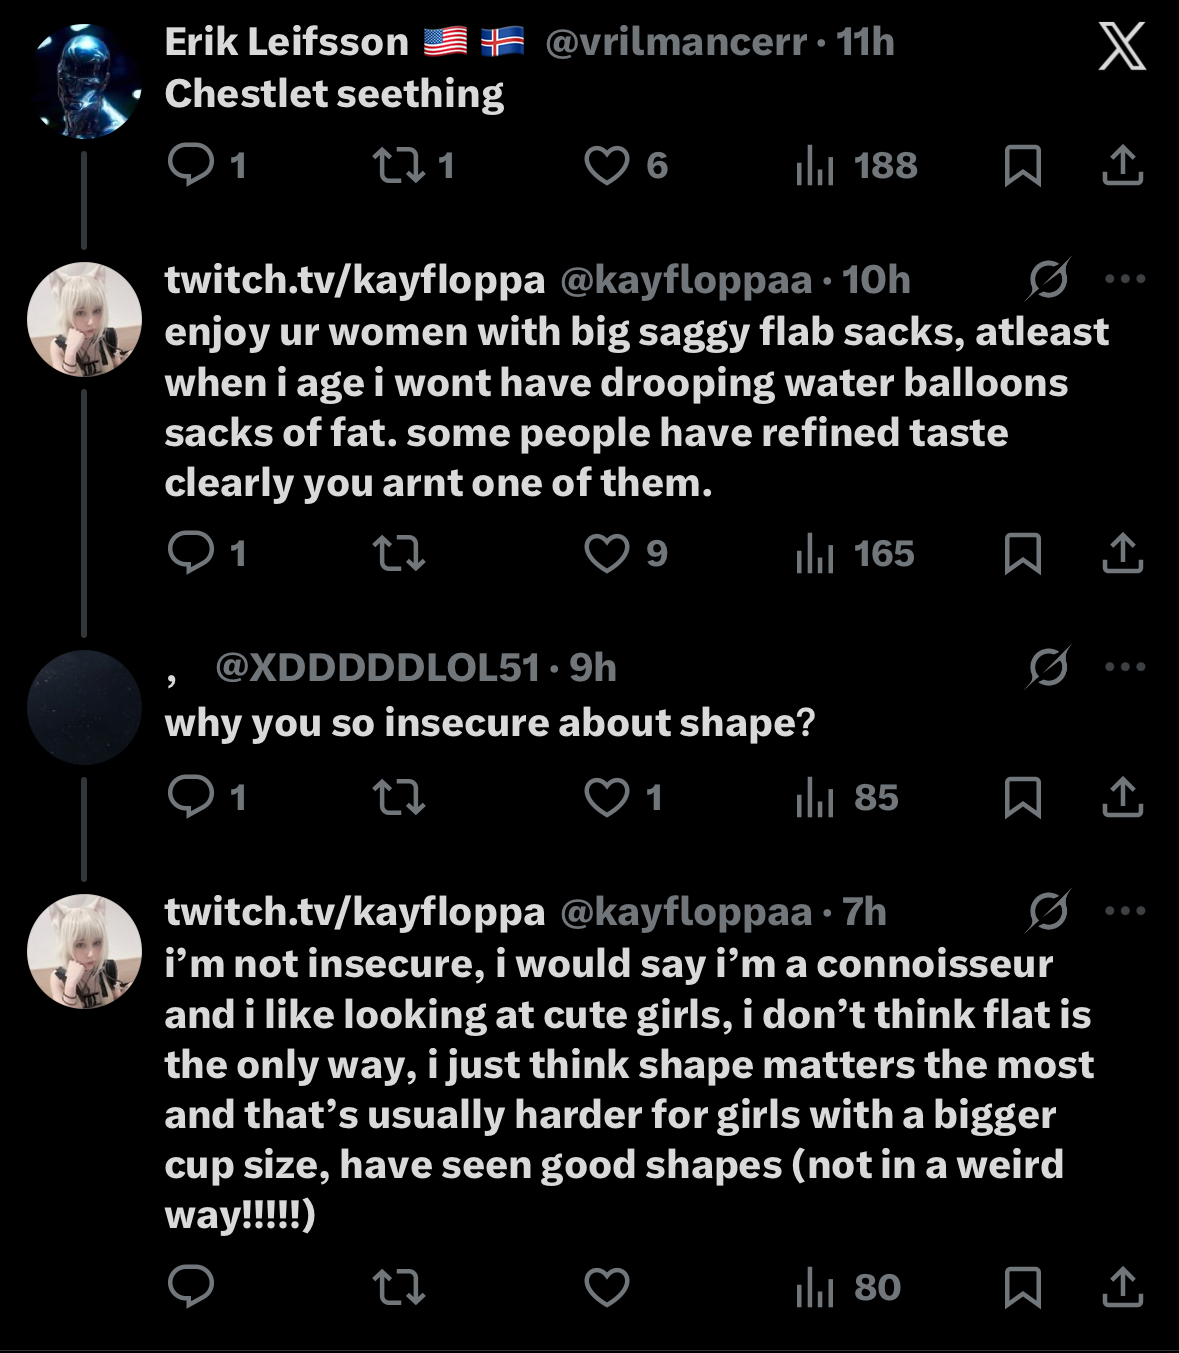Reply to the "why you so insecure" post

[x=191, y=797]
